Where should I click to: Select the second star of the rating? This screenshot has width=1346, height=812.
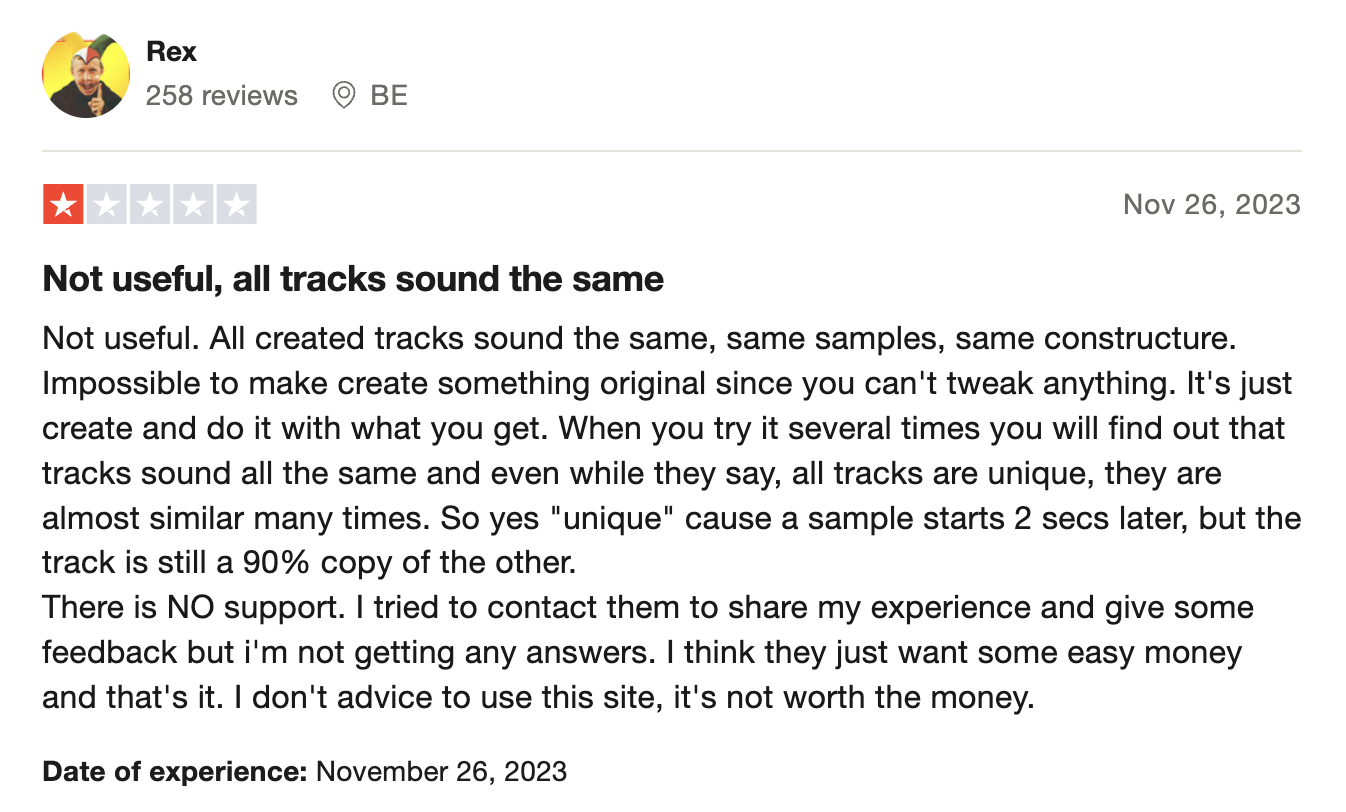coord(107,204)
